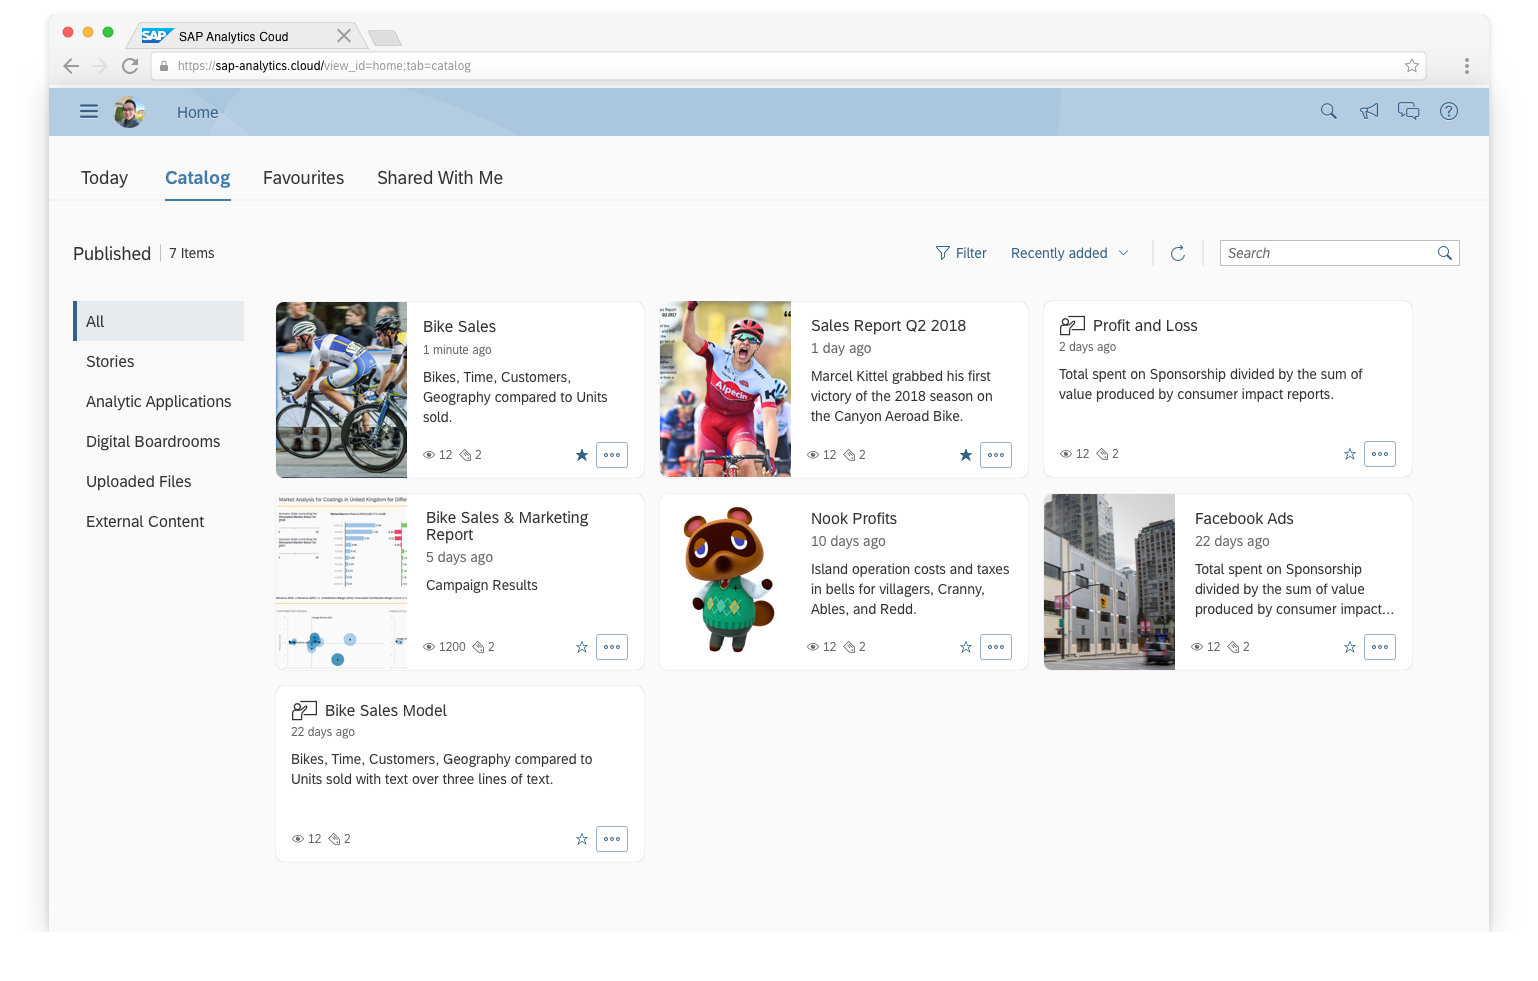
Task: Switch to the Favourites tab
Action: coord(303,178)
